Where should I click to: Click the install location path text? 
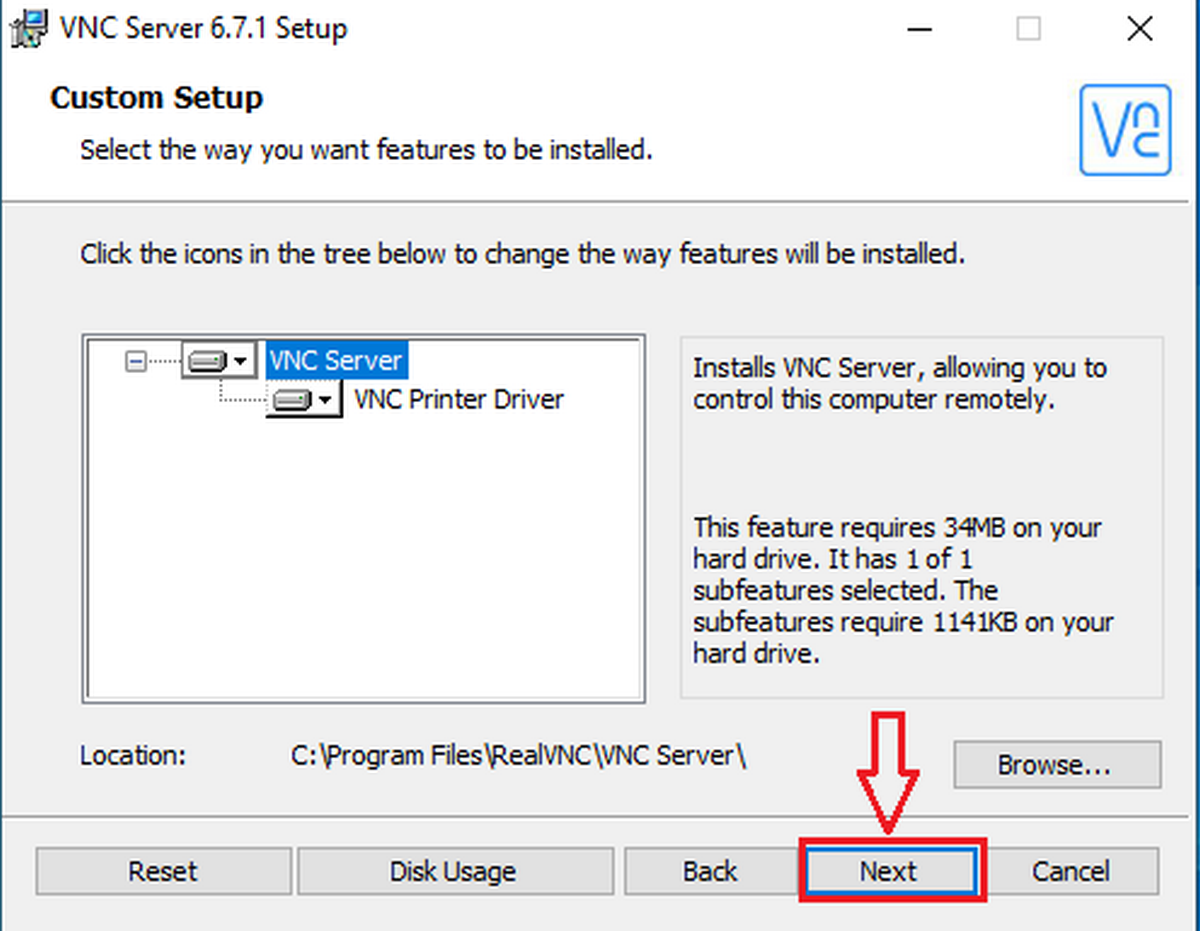click(x=519, y=755)
